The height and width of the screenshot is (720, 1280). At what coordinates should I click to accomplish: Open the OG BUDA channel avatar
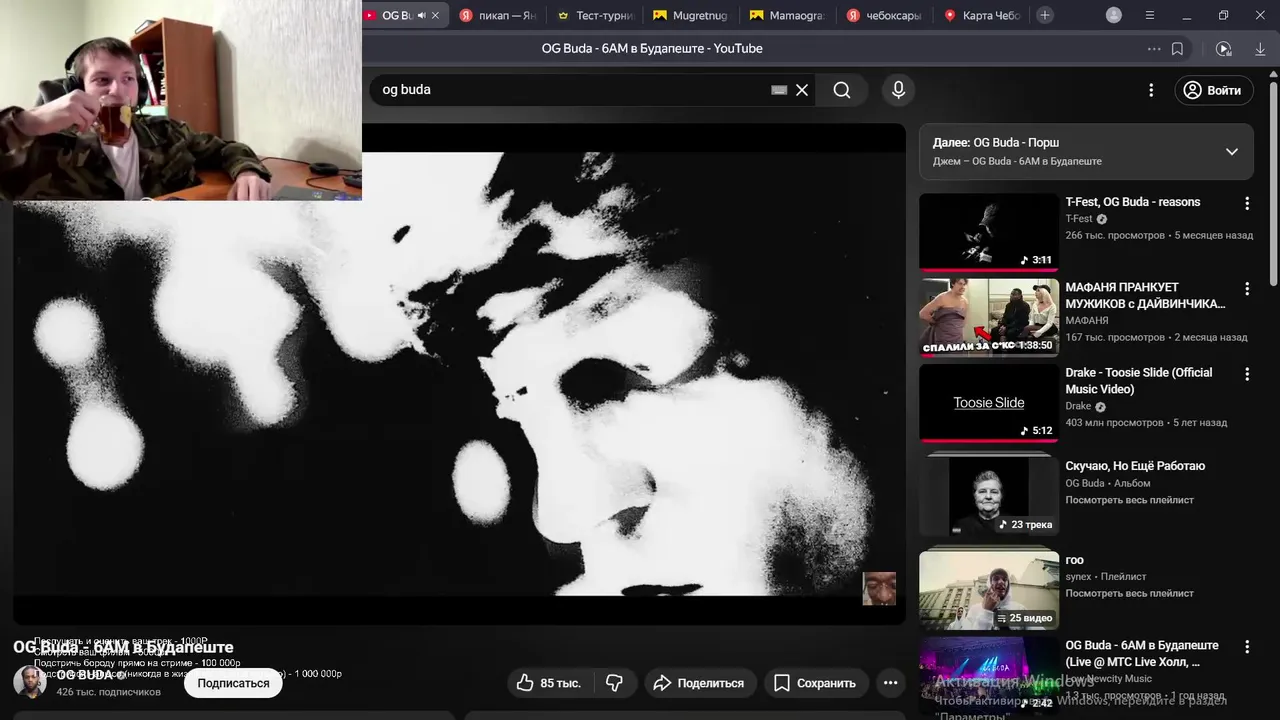(29, 682)
